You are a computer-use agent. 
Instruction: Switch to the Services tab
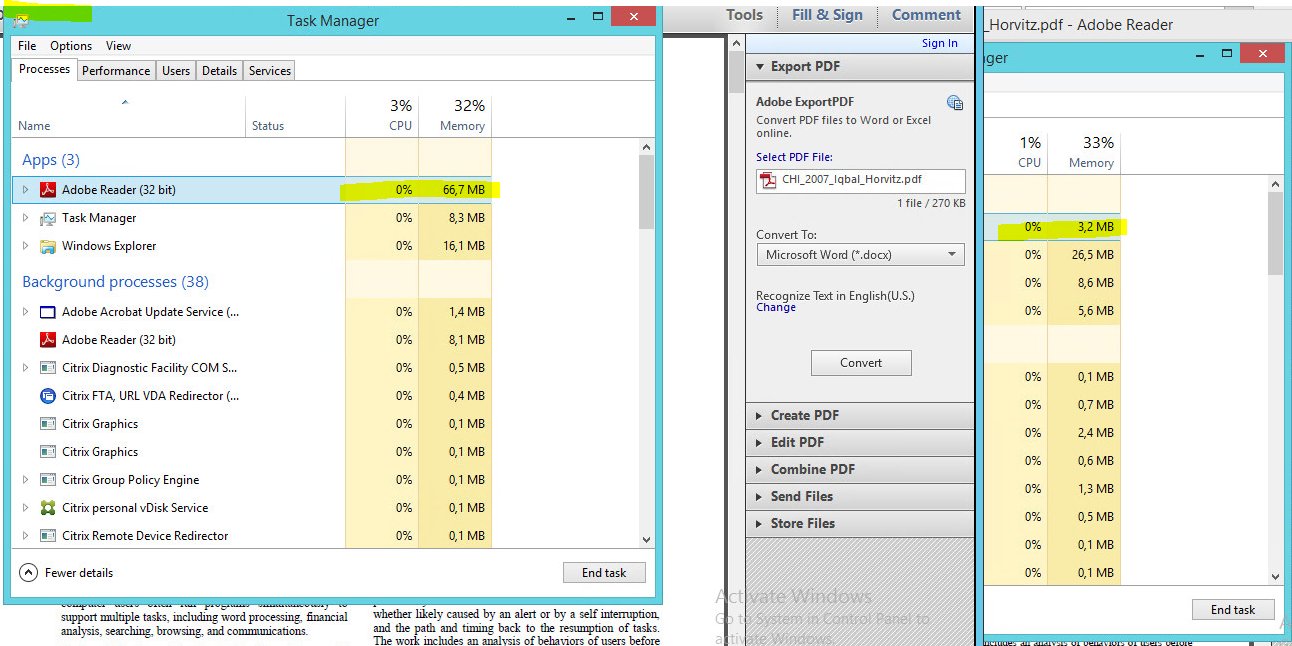point(270,71)
